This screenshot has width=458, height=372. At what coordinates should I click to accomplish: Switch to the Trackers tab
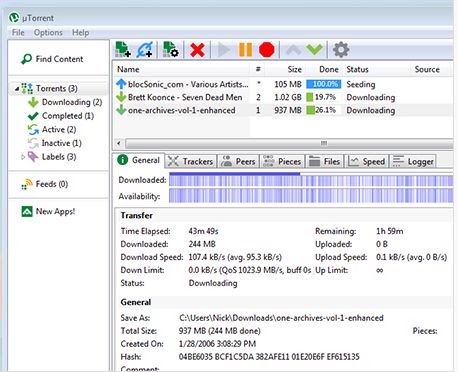click(x=191, y=161)
